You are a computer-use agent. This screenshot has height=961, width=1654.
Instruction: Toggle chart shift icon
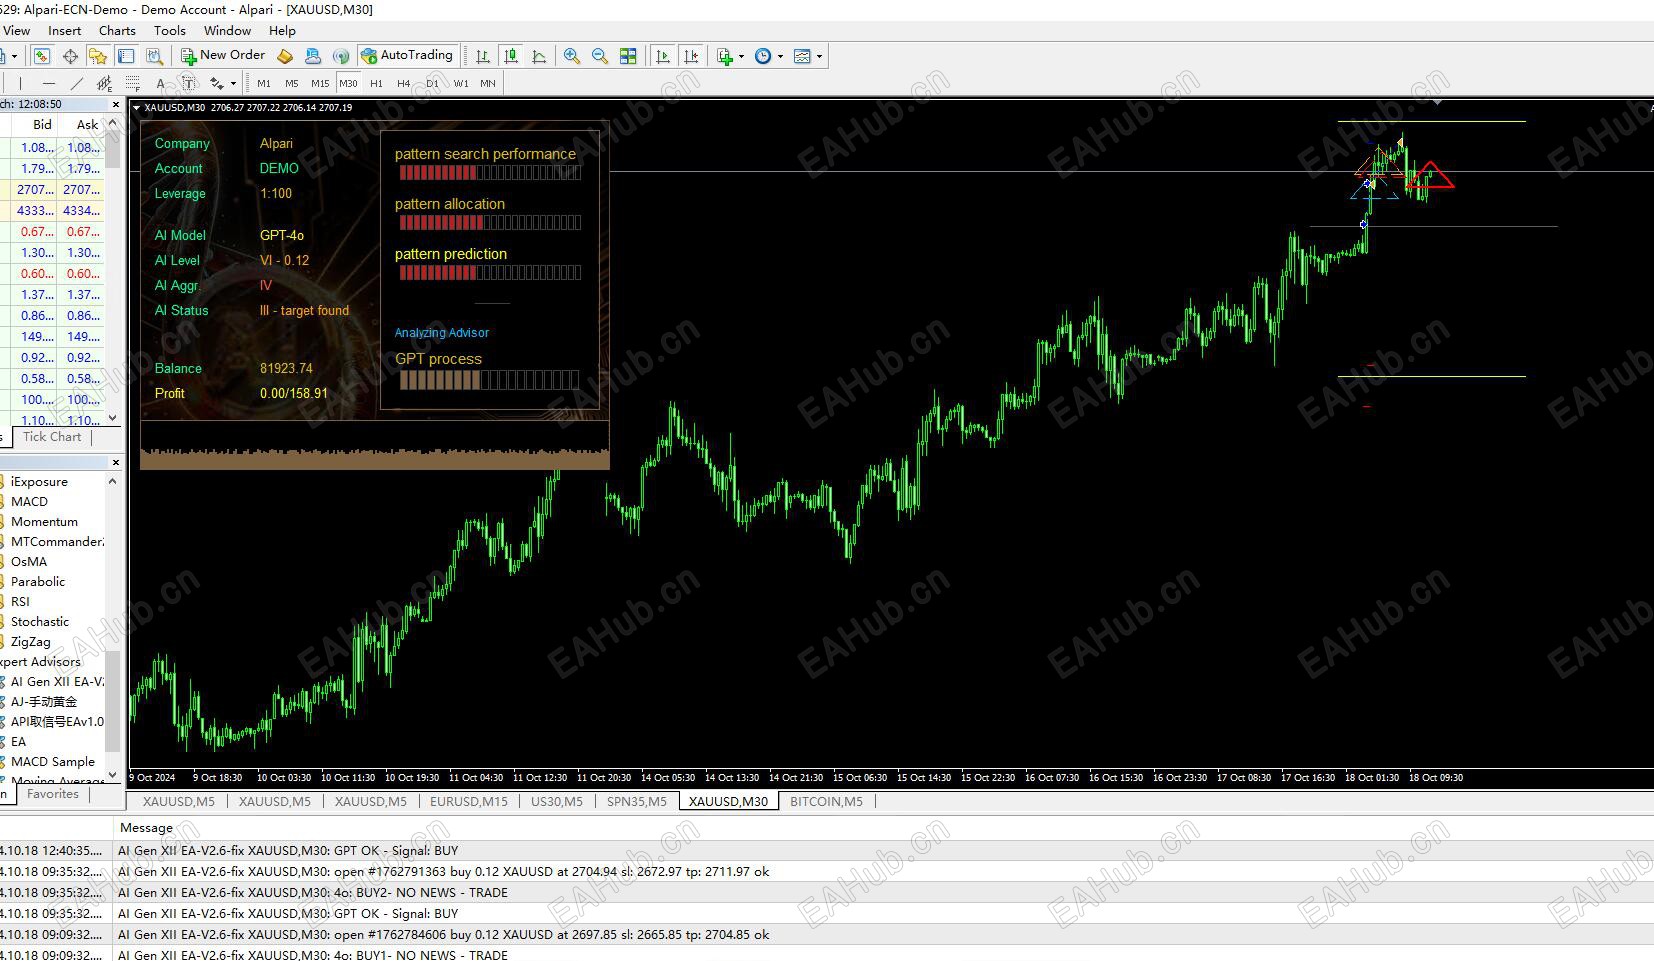[x=690, y=56]
